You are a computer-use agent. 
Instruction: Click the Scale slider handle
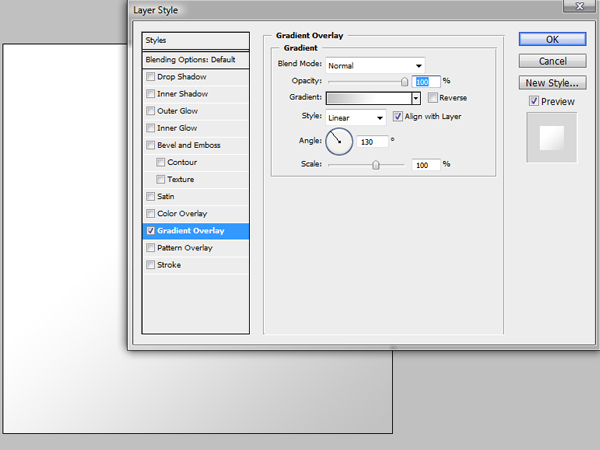click(x=376, y=165)
